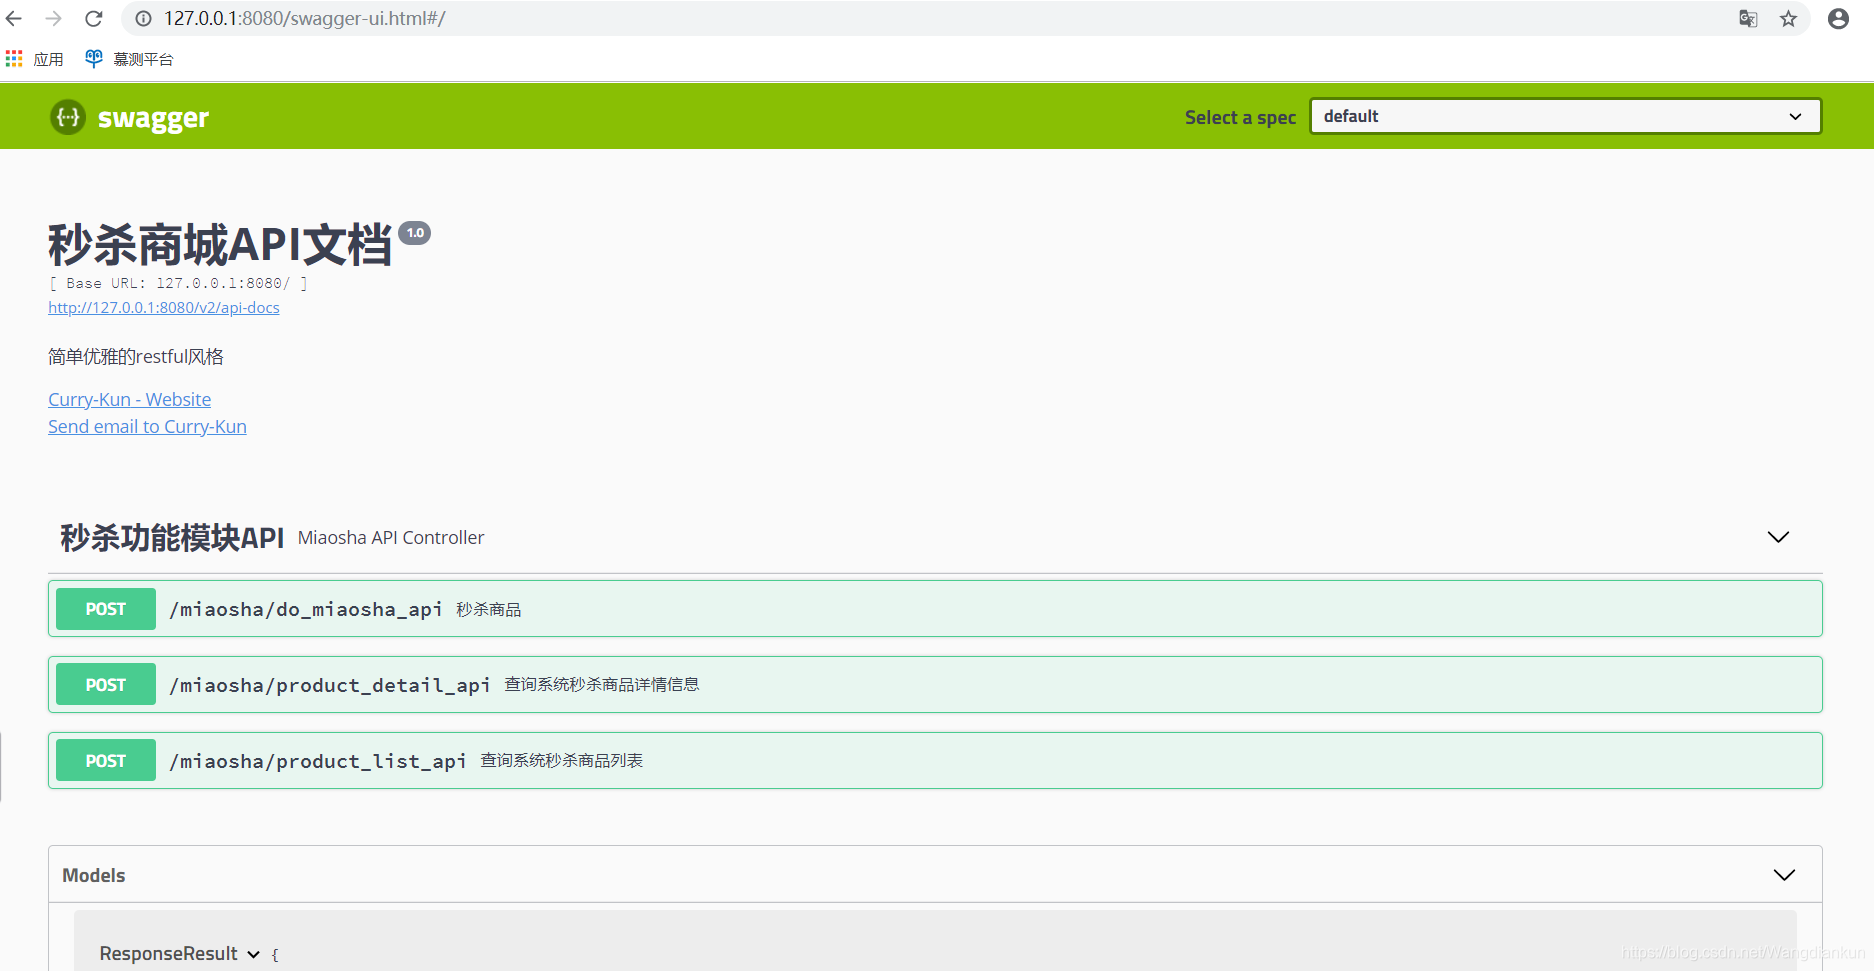Reload the page with refresh icon

click(94, 18)
